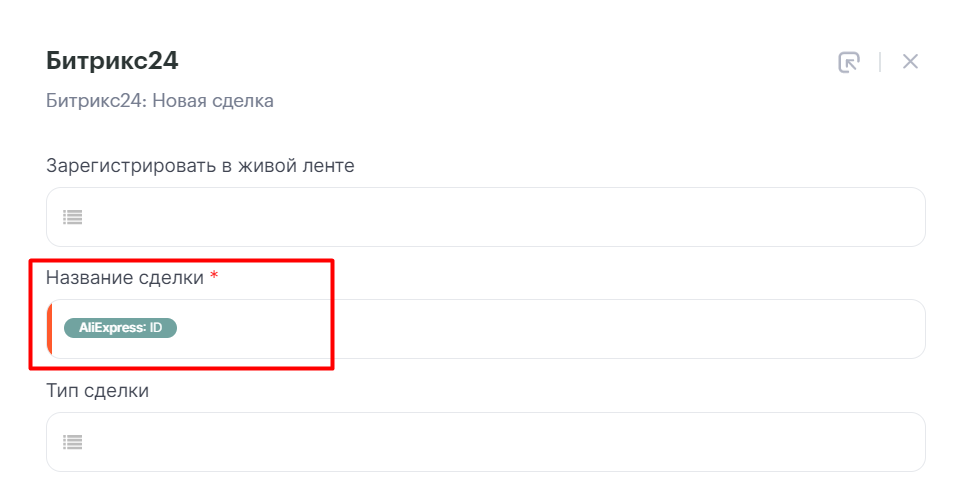Select the AliExpress: ID variable tag

120,327
